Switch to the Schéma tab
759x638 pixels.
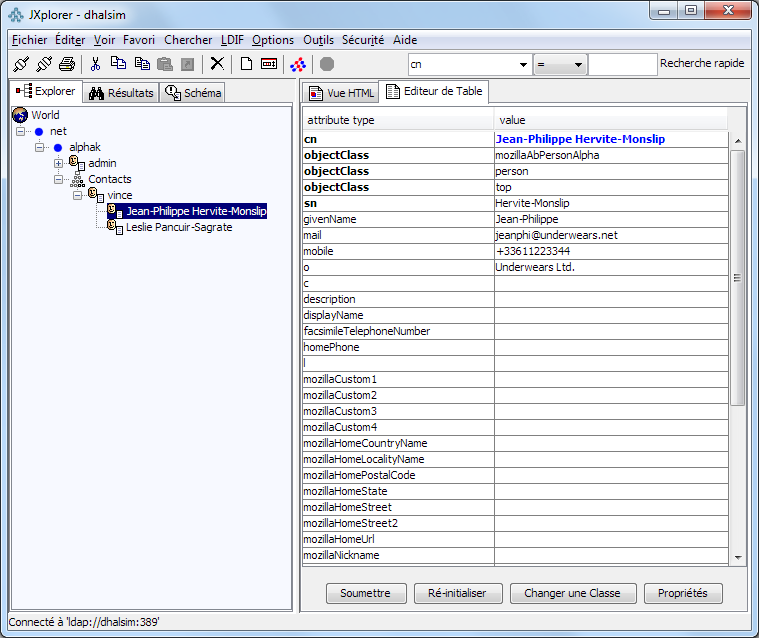tap(193, 93)
